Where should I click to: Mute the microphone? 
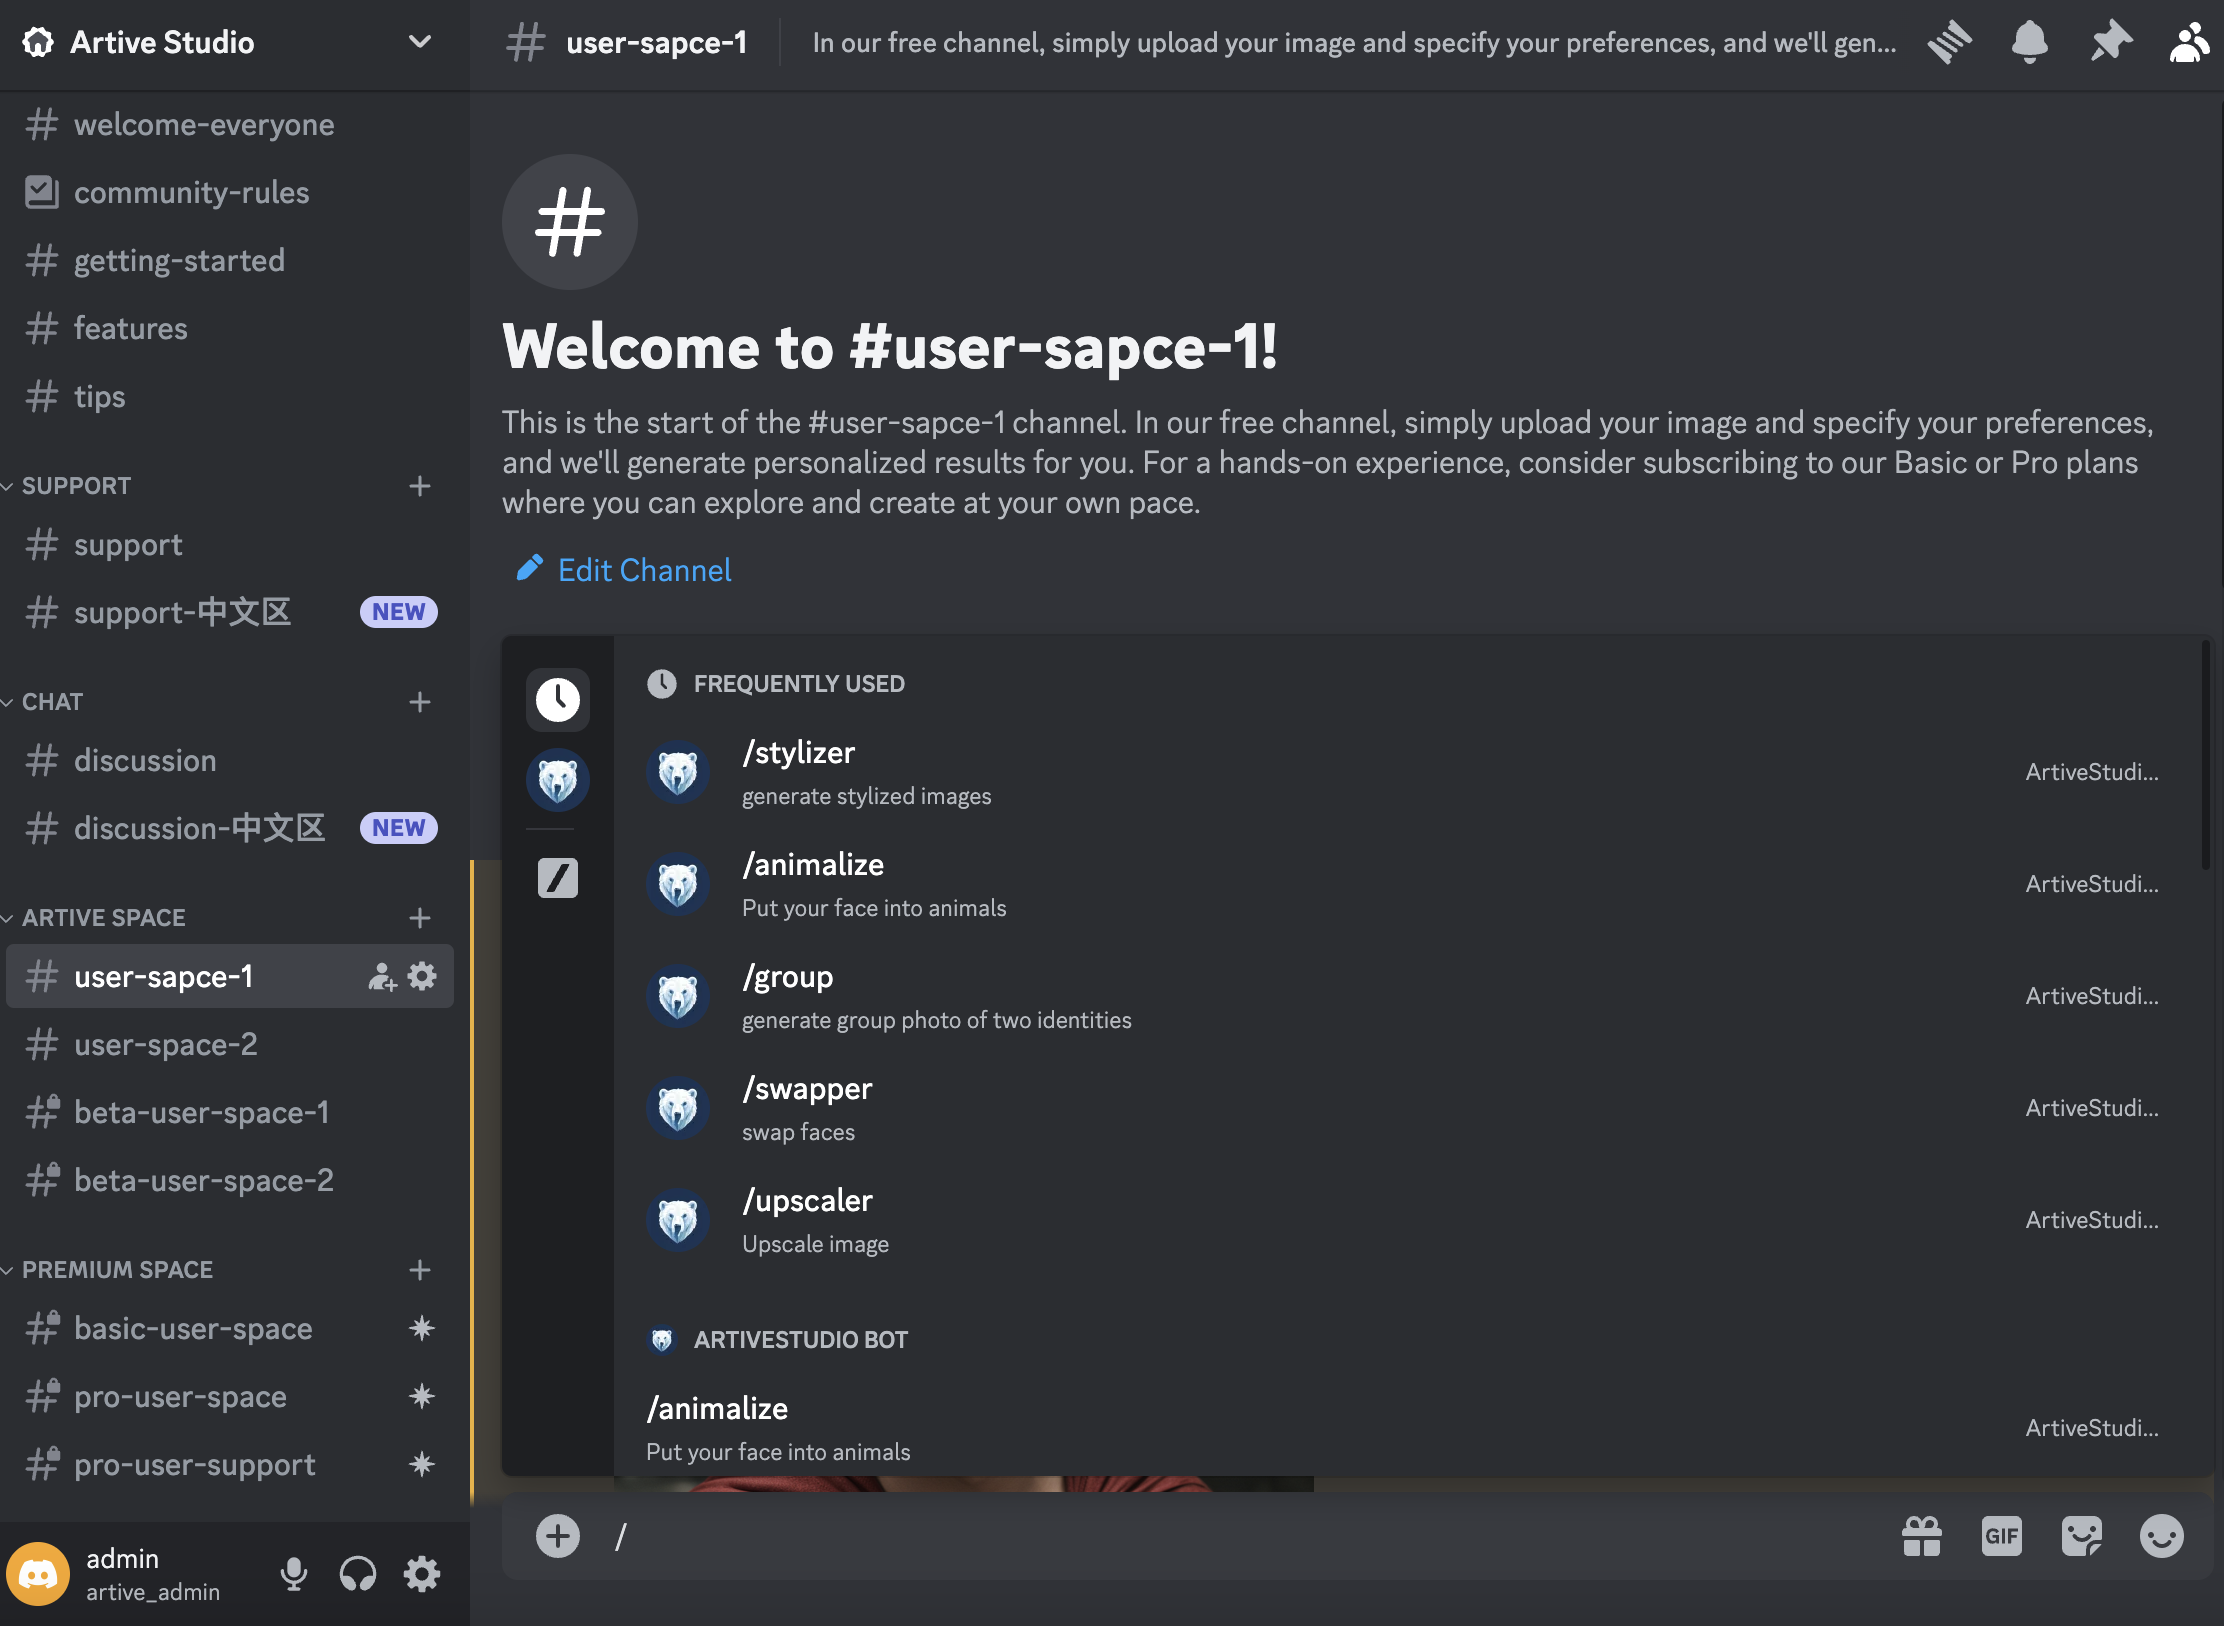point(294,1574)
